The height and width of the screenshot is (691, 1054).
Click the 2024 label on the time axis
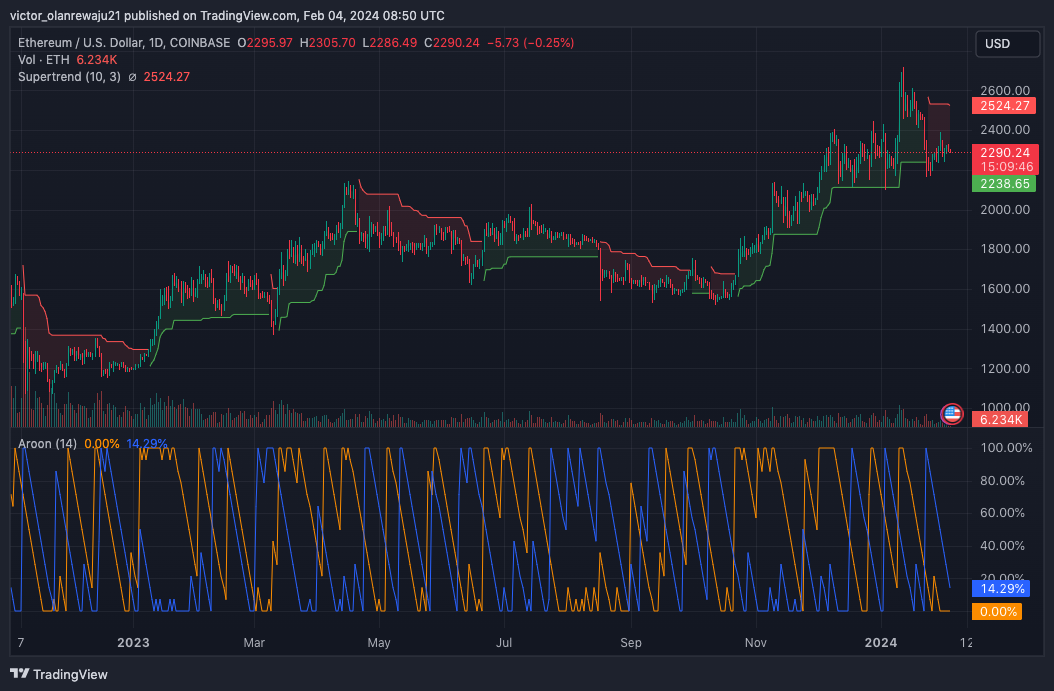pyautogui.click(x=881, y=643)
